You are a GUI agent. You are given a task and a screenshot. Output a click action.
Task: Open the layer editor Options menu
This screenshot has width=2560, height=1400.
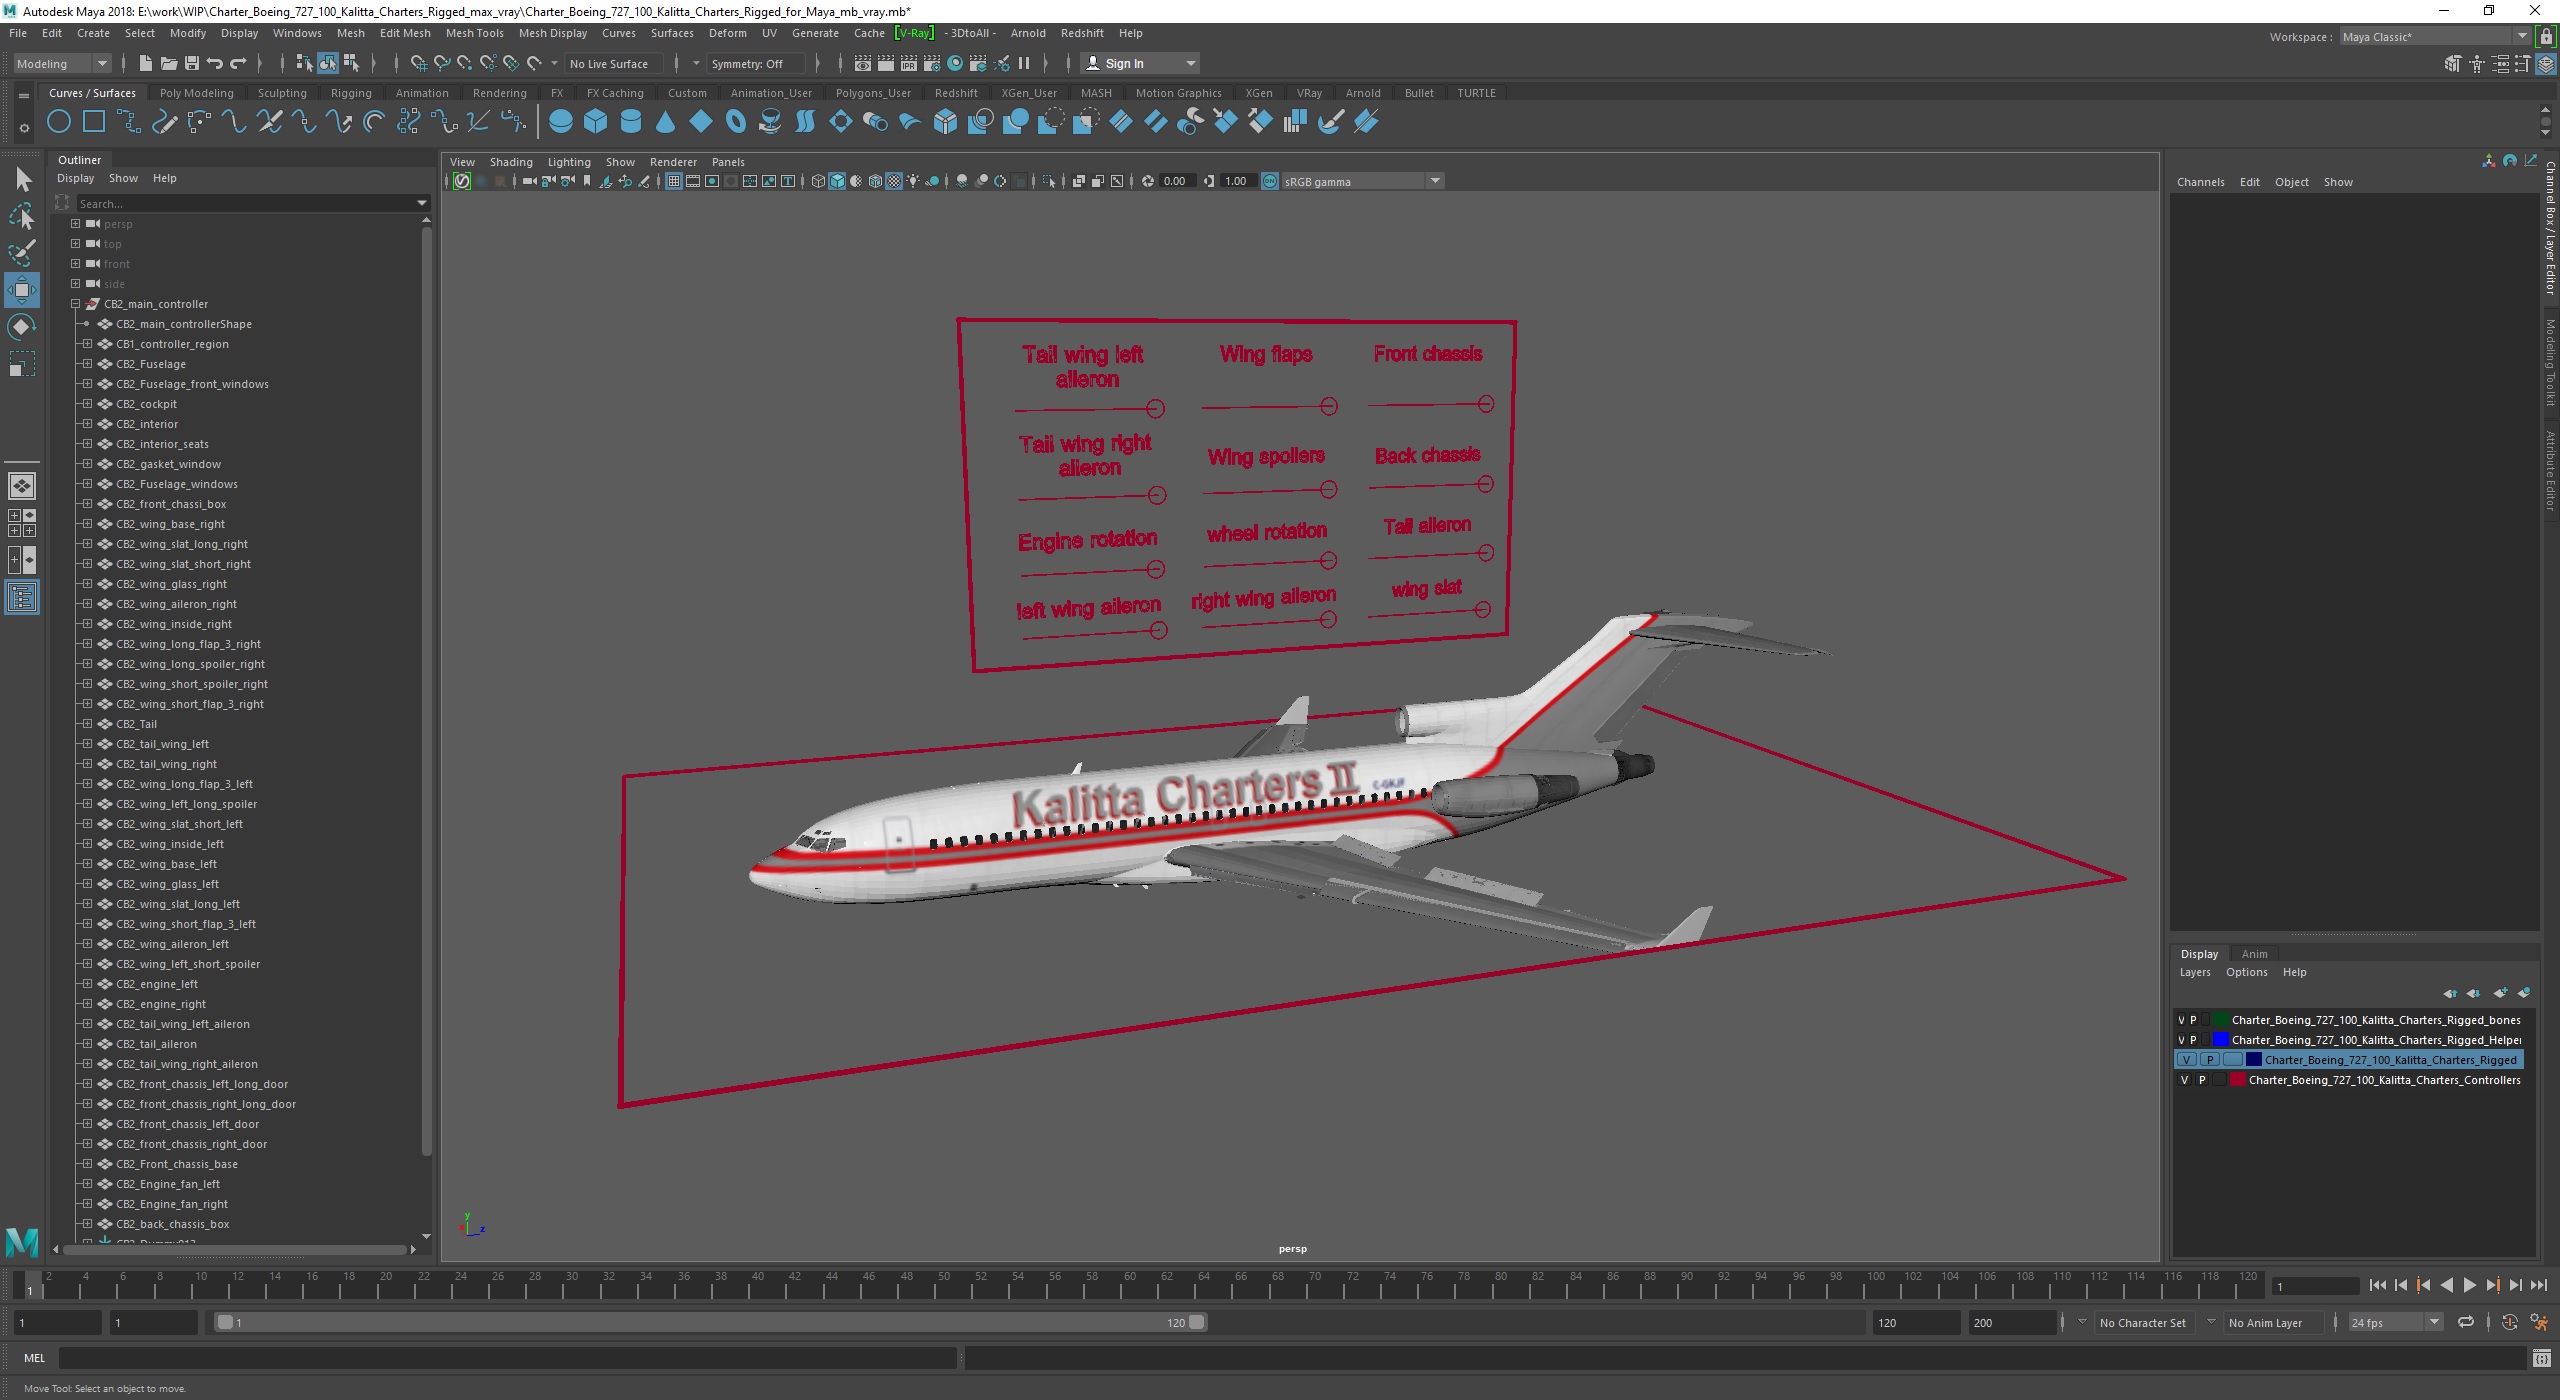2246,972
